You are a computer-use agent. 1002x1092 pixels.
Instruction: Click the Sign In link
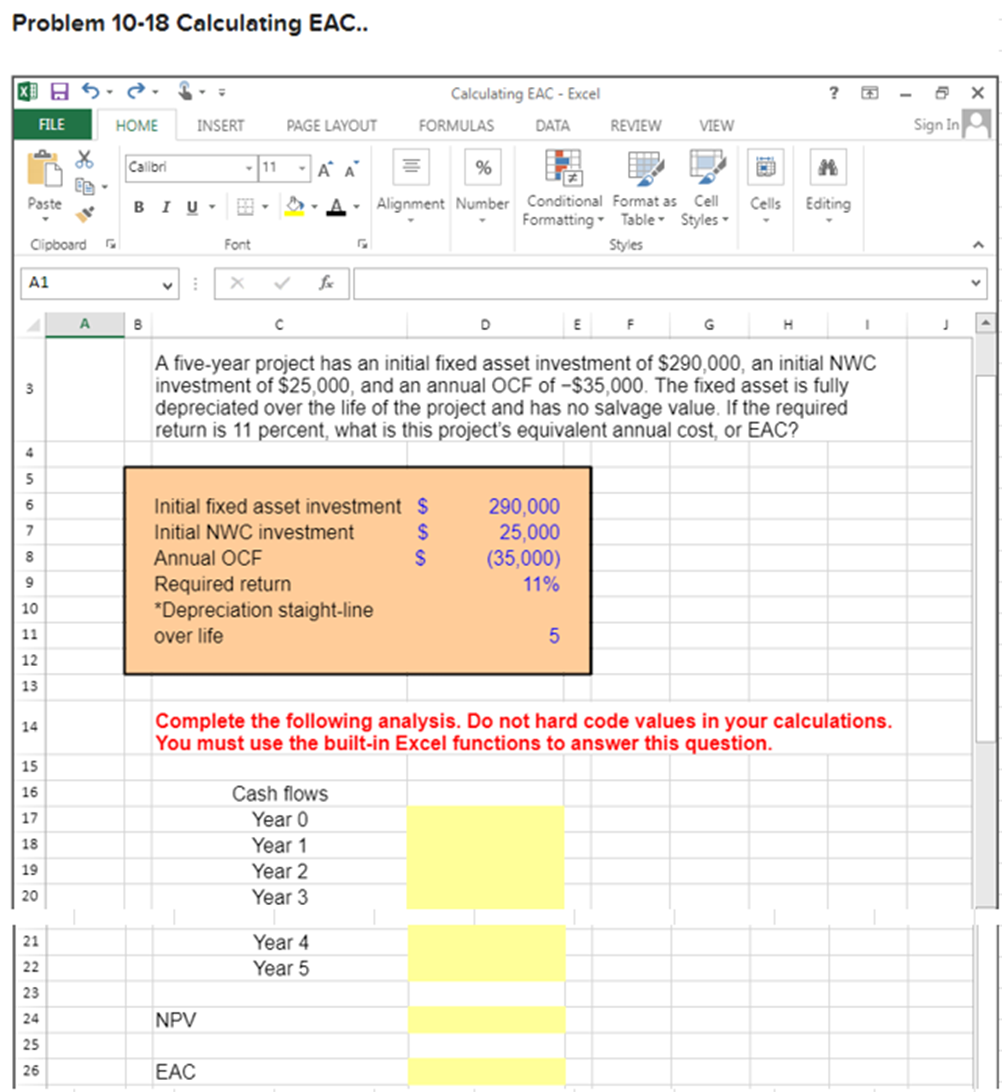tap(939, 125)
